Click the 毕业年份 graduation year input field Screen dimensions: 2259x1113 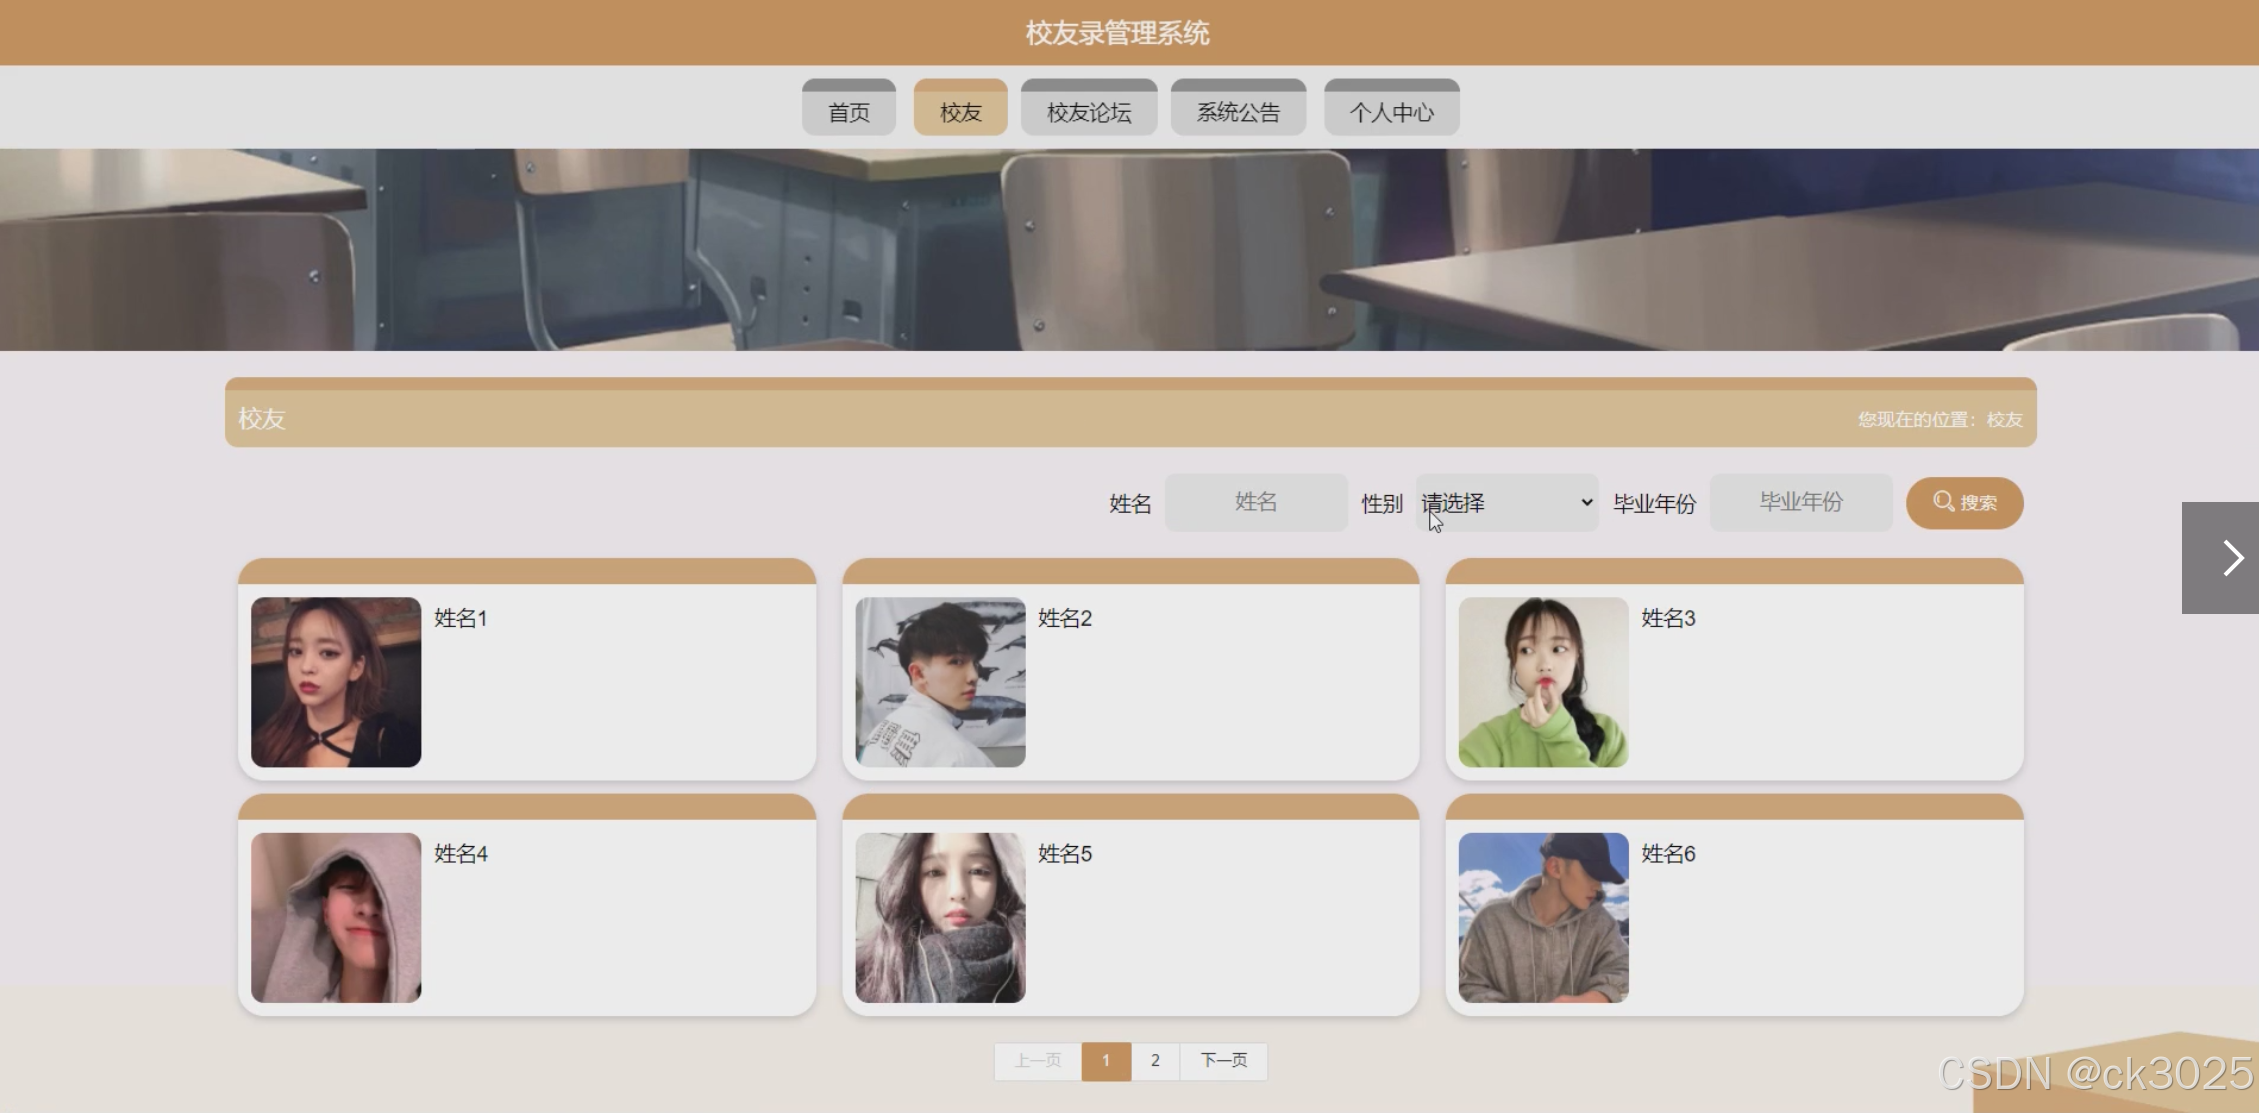pyautogui.click(x=1800, y=502)
